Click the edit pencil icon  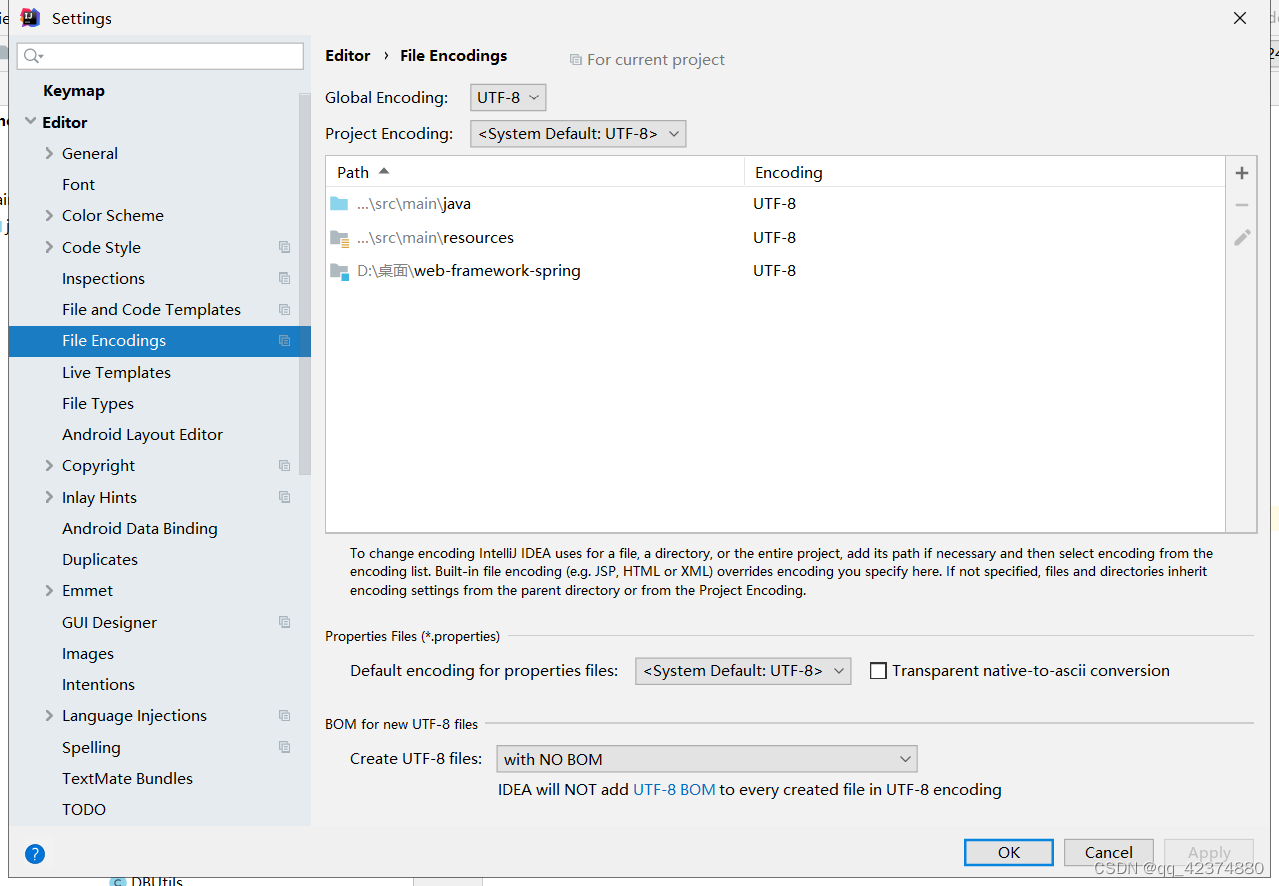[x=1241, y=238]
